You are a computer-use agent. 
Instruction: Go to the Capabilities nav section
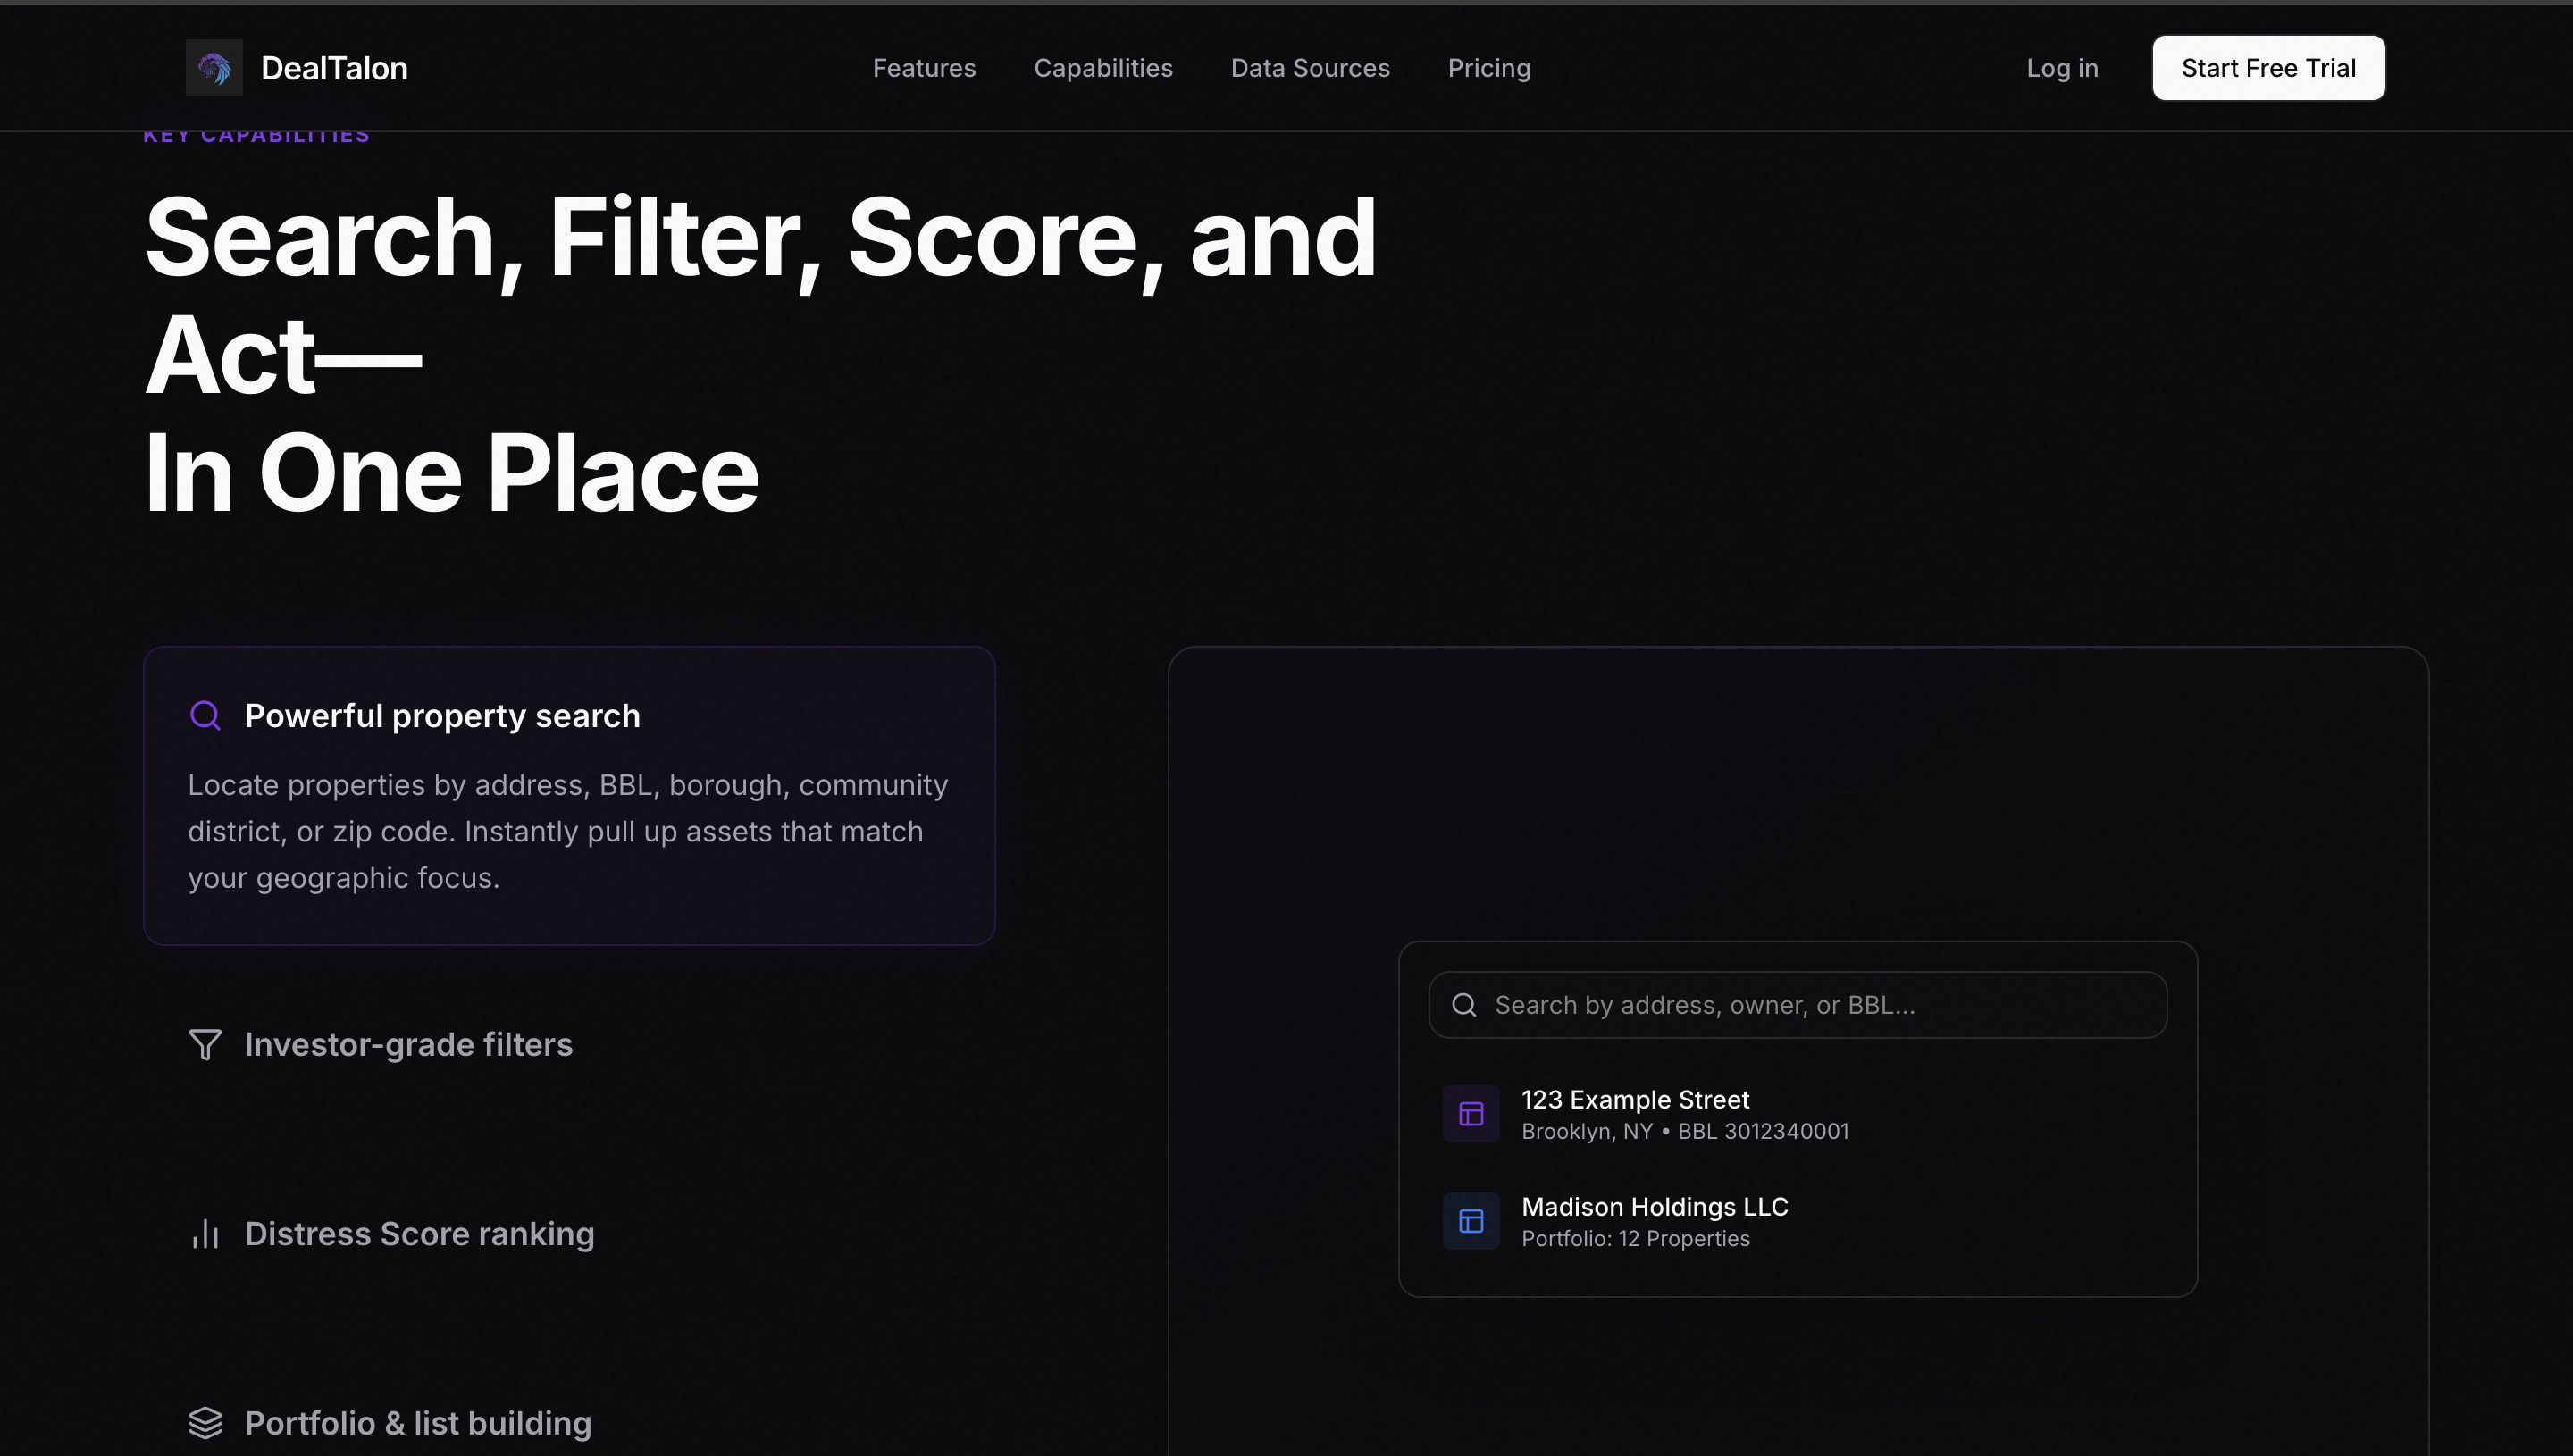(1103, 68)
